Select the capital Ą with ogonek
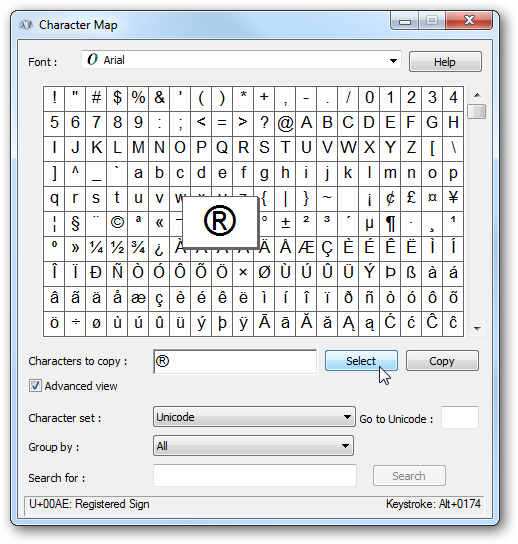 [348, 323]
